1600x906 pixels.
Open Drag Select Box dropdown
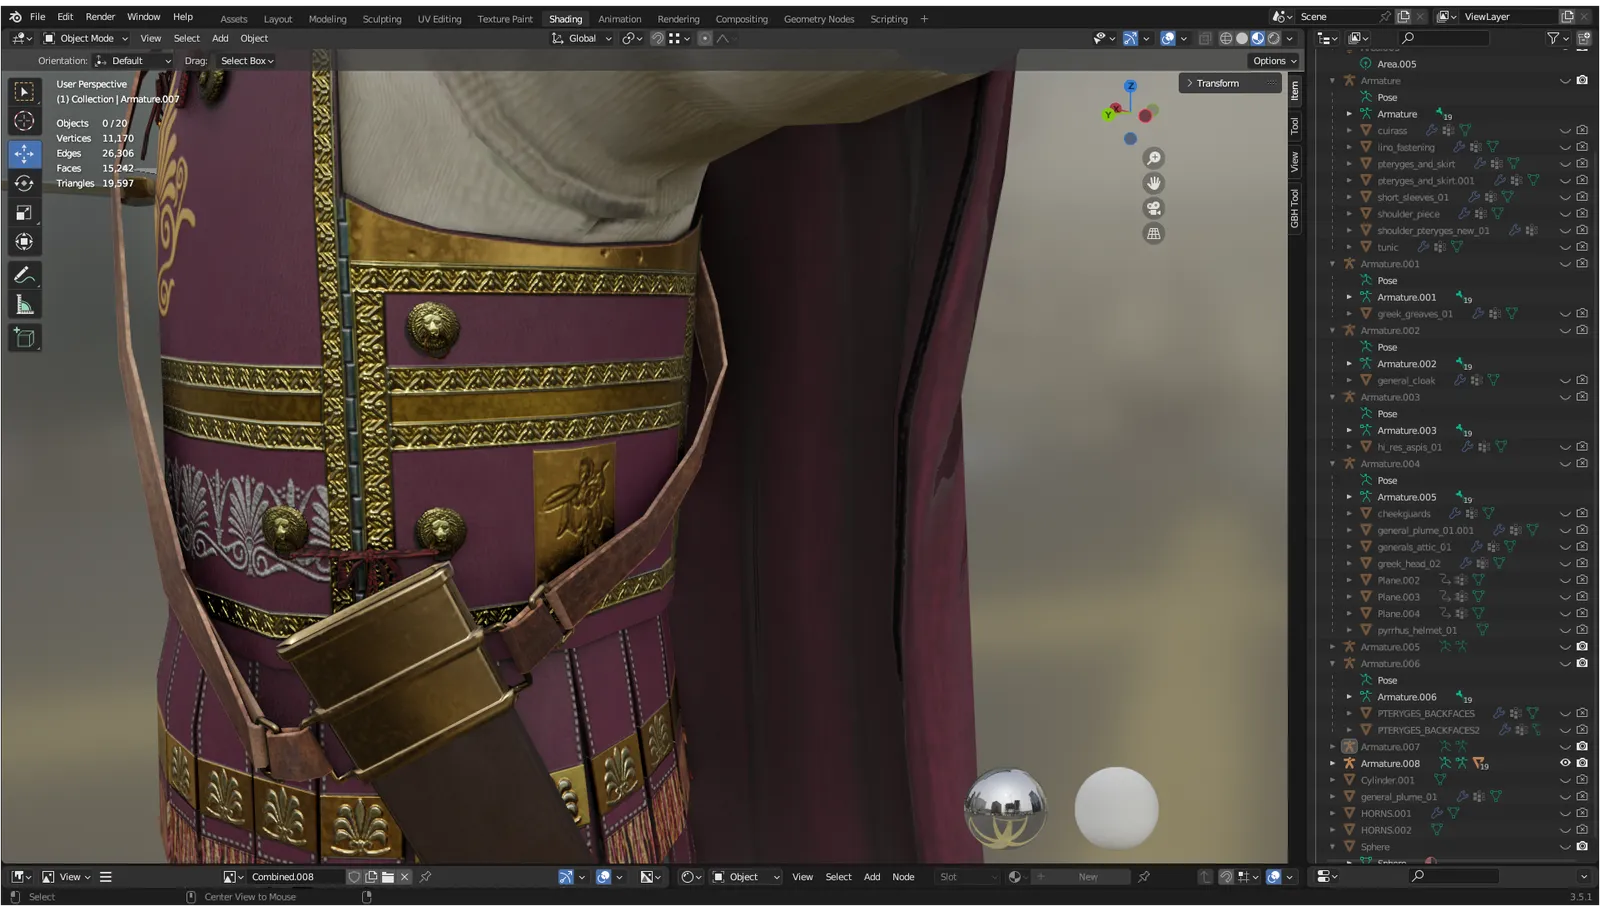[247, 61]
